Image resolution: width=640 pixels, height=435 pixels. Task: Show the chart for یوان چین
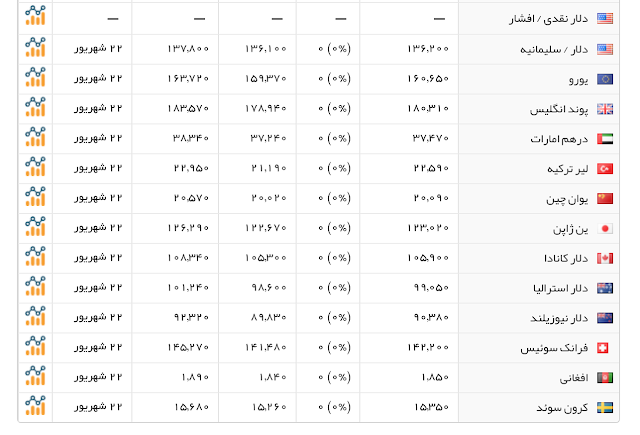35,196
